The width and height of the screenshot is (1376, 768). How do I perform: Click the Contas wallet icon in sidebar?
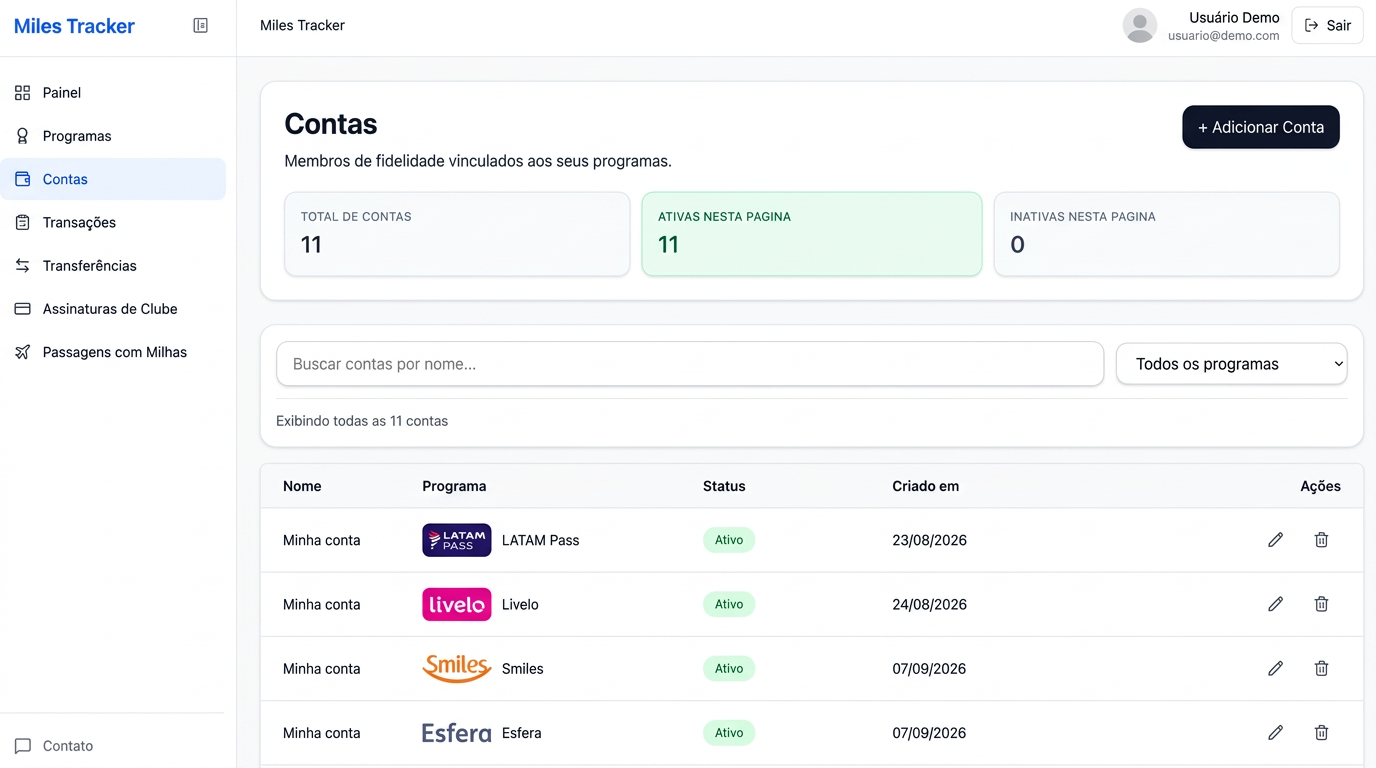coord(22,179)
